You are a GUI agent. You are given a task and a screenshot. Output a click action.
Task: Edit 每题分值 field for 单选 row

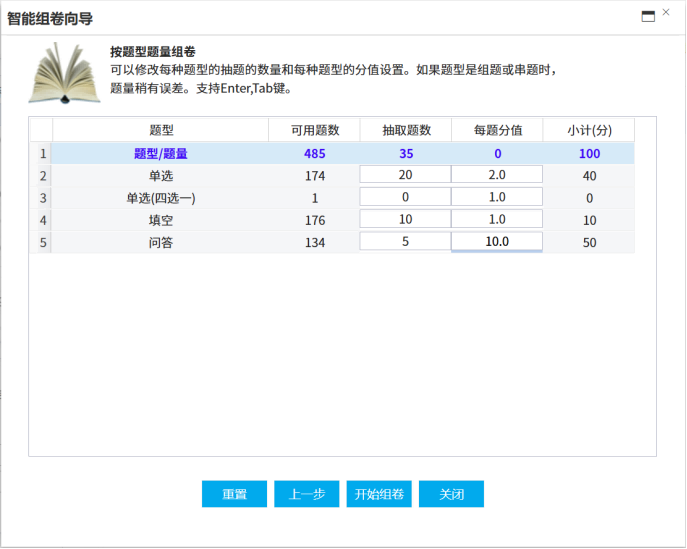497,175
